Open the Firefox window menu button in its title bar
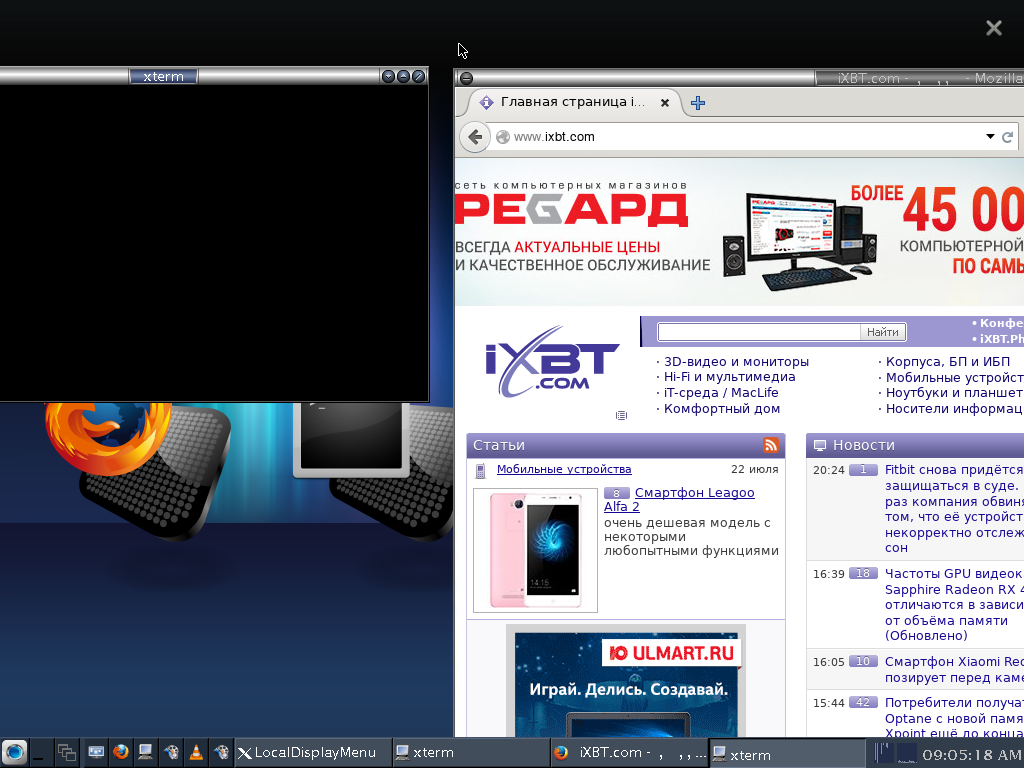This screenshot has width=1024, height=768. (466, 78)
